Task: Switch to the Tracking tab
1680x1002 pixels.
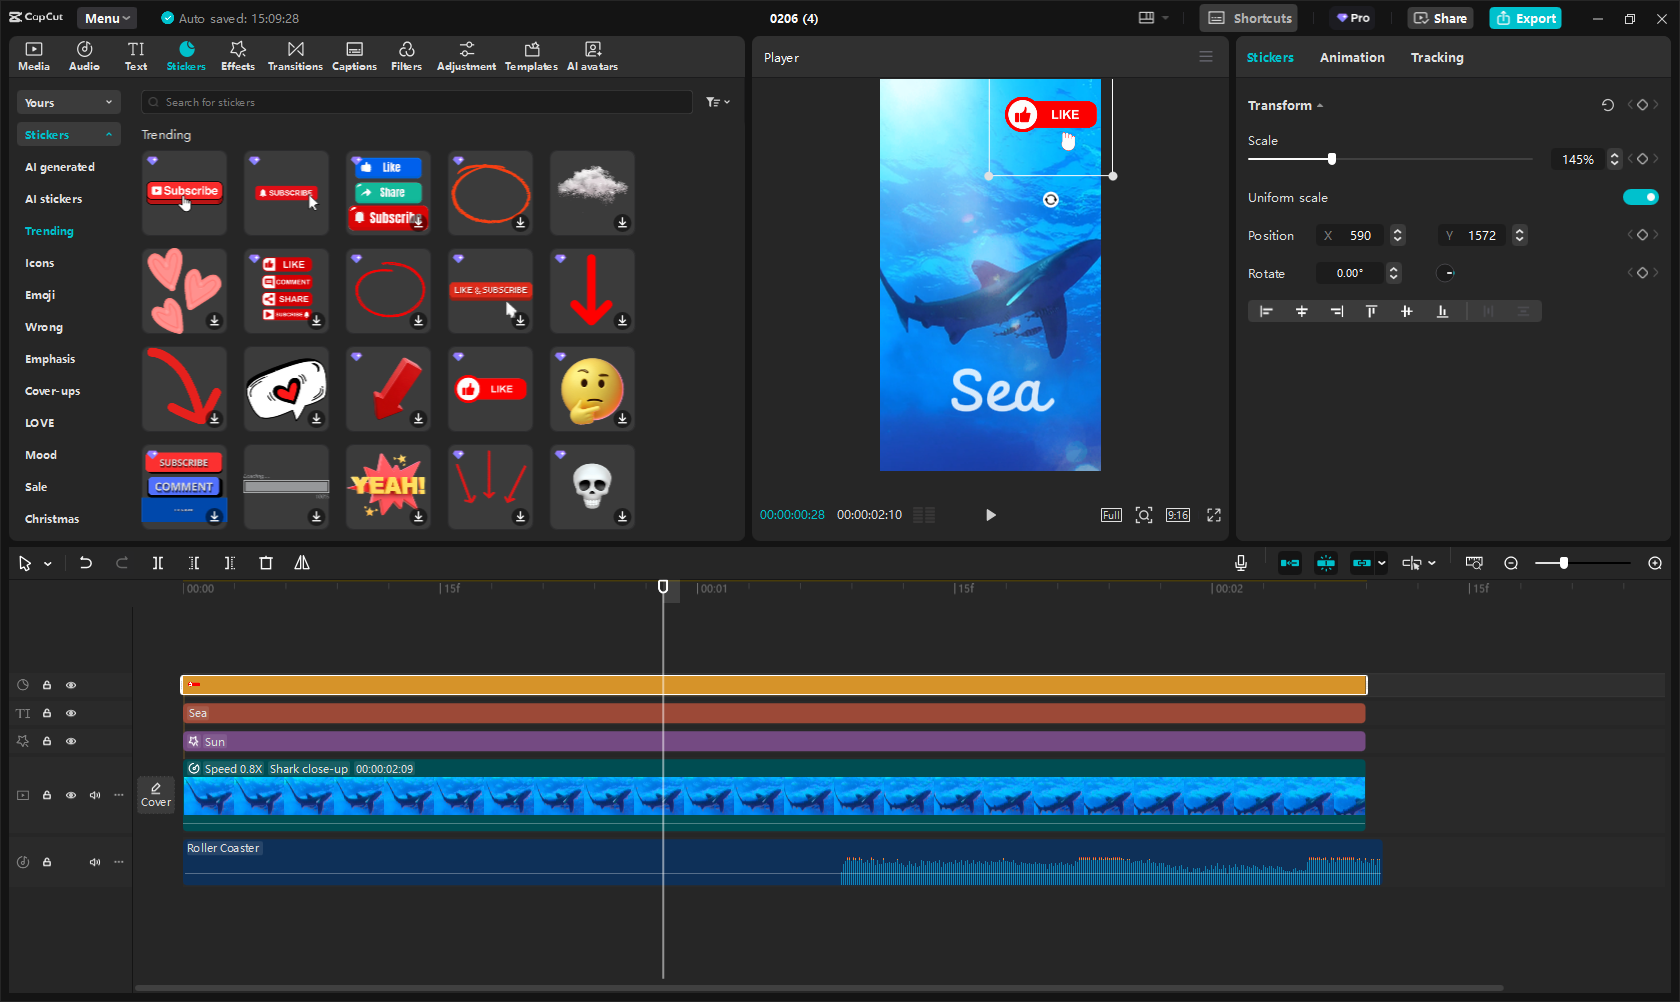Action: [x=1436, y=58]
